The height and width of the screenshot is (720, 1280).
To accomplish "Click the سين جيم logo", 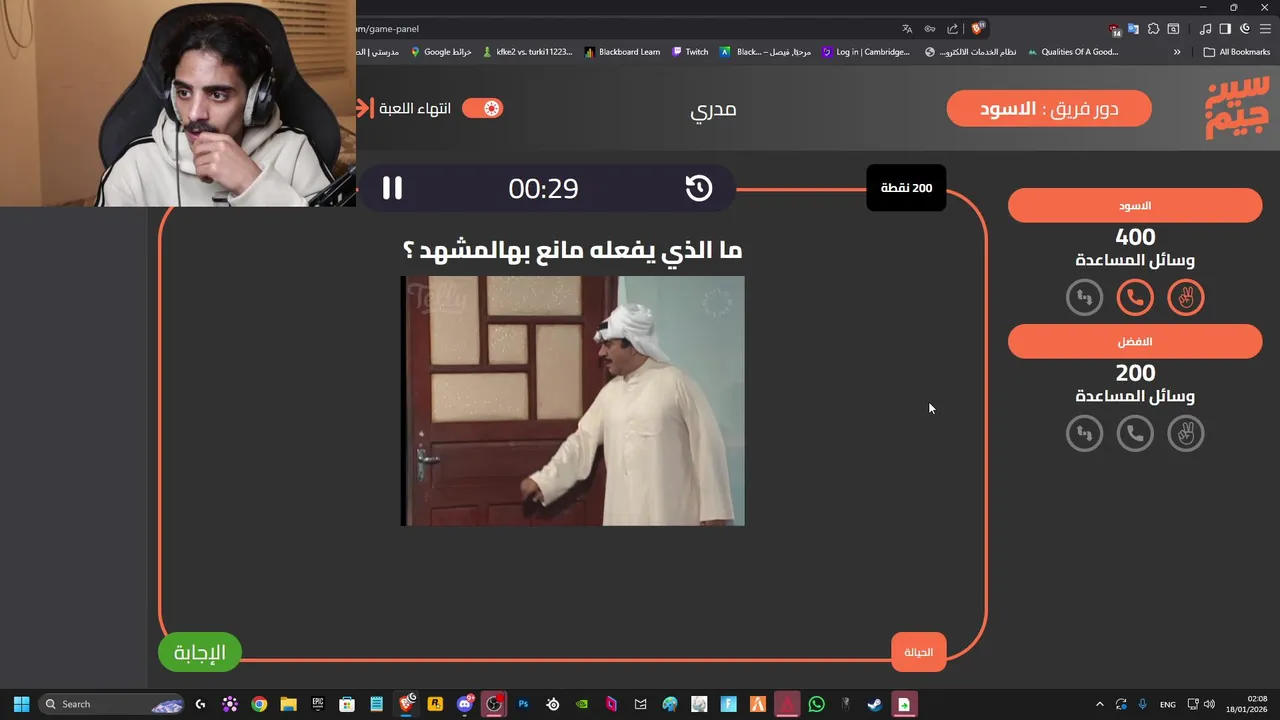I will tap(1238, 109).
